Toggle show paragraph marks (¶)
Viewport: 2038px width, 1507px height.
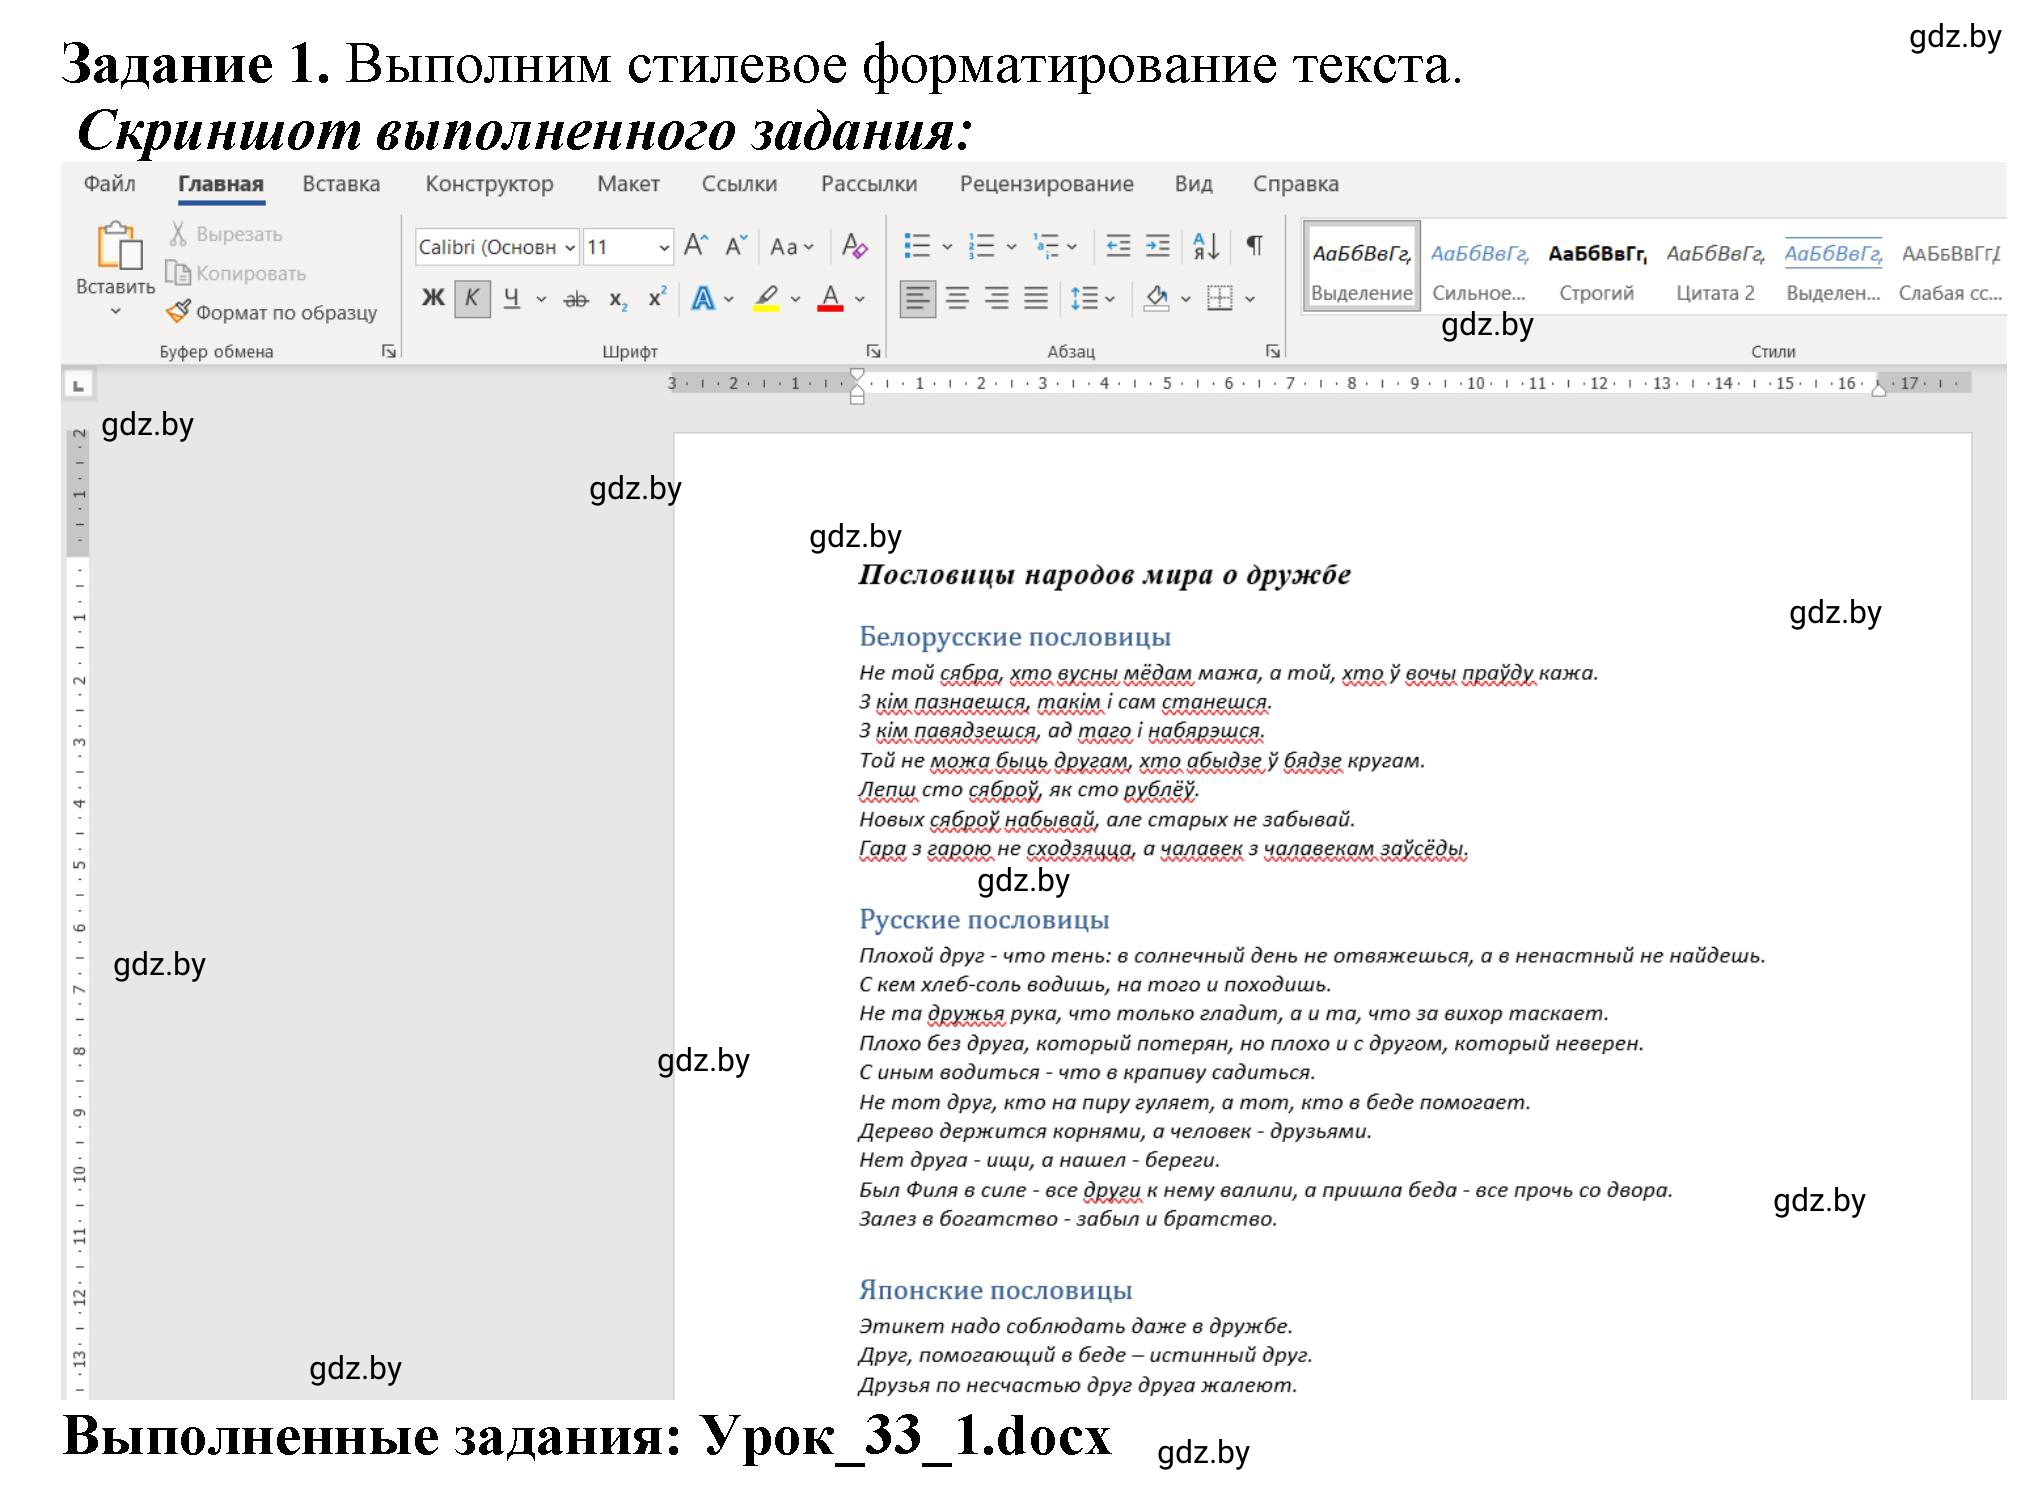(x=1254, y=246)
